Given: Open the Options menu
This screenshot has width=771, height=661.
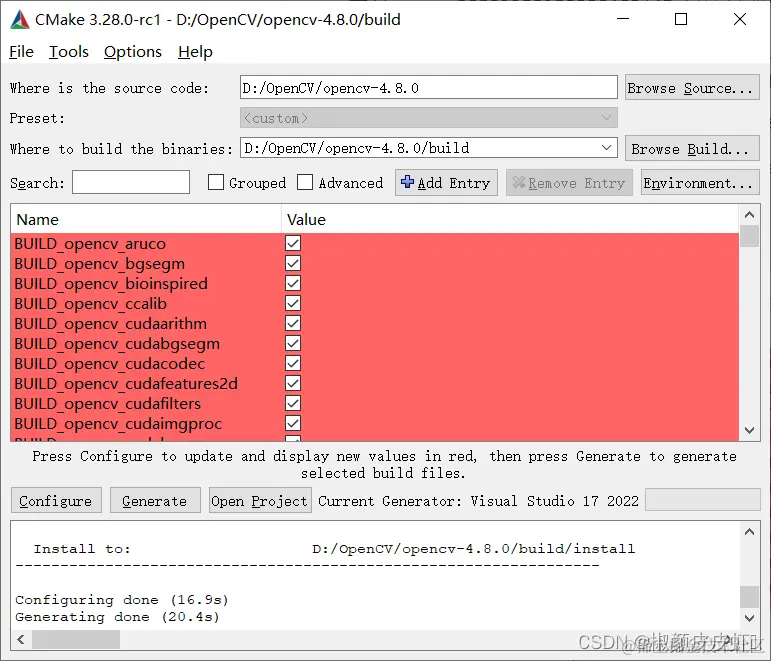Looking at the screenshot, I should point(133,52).
